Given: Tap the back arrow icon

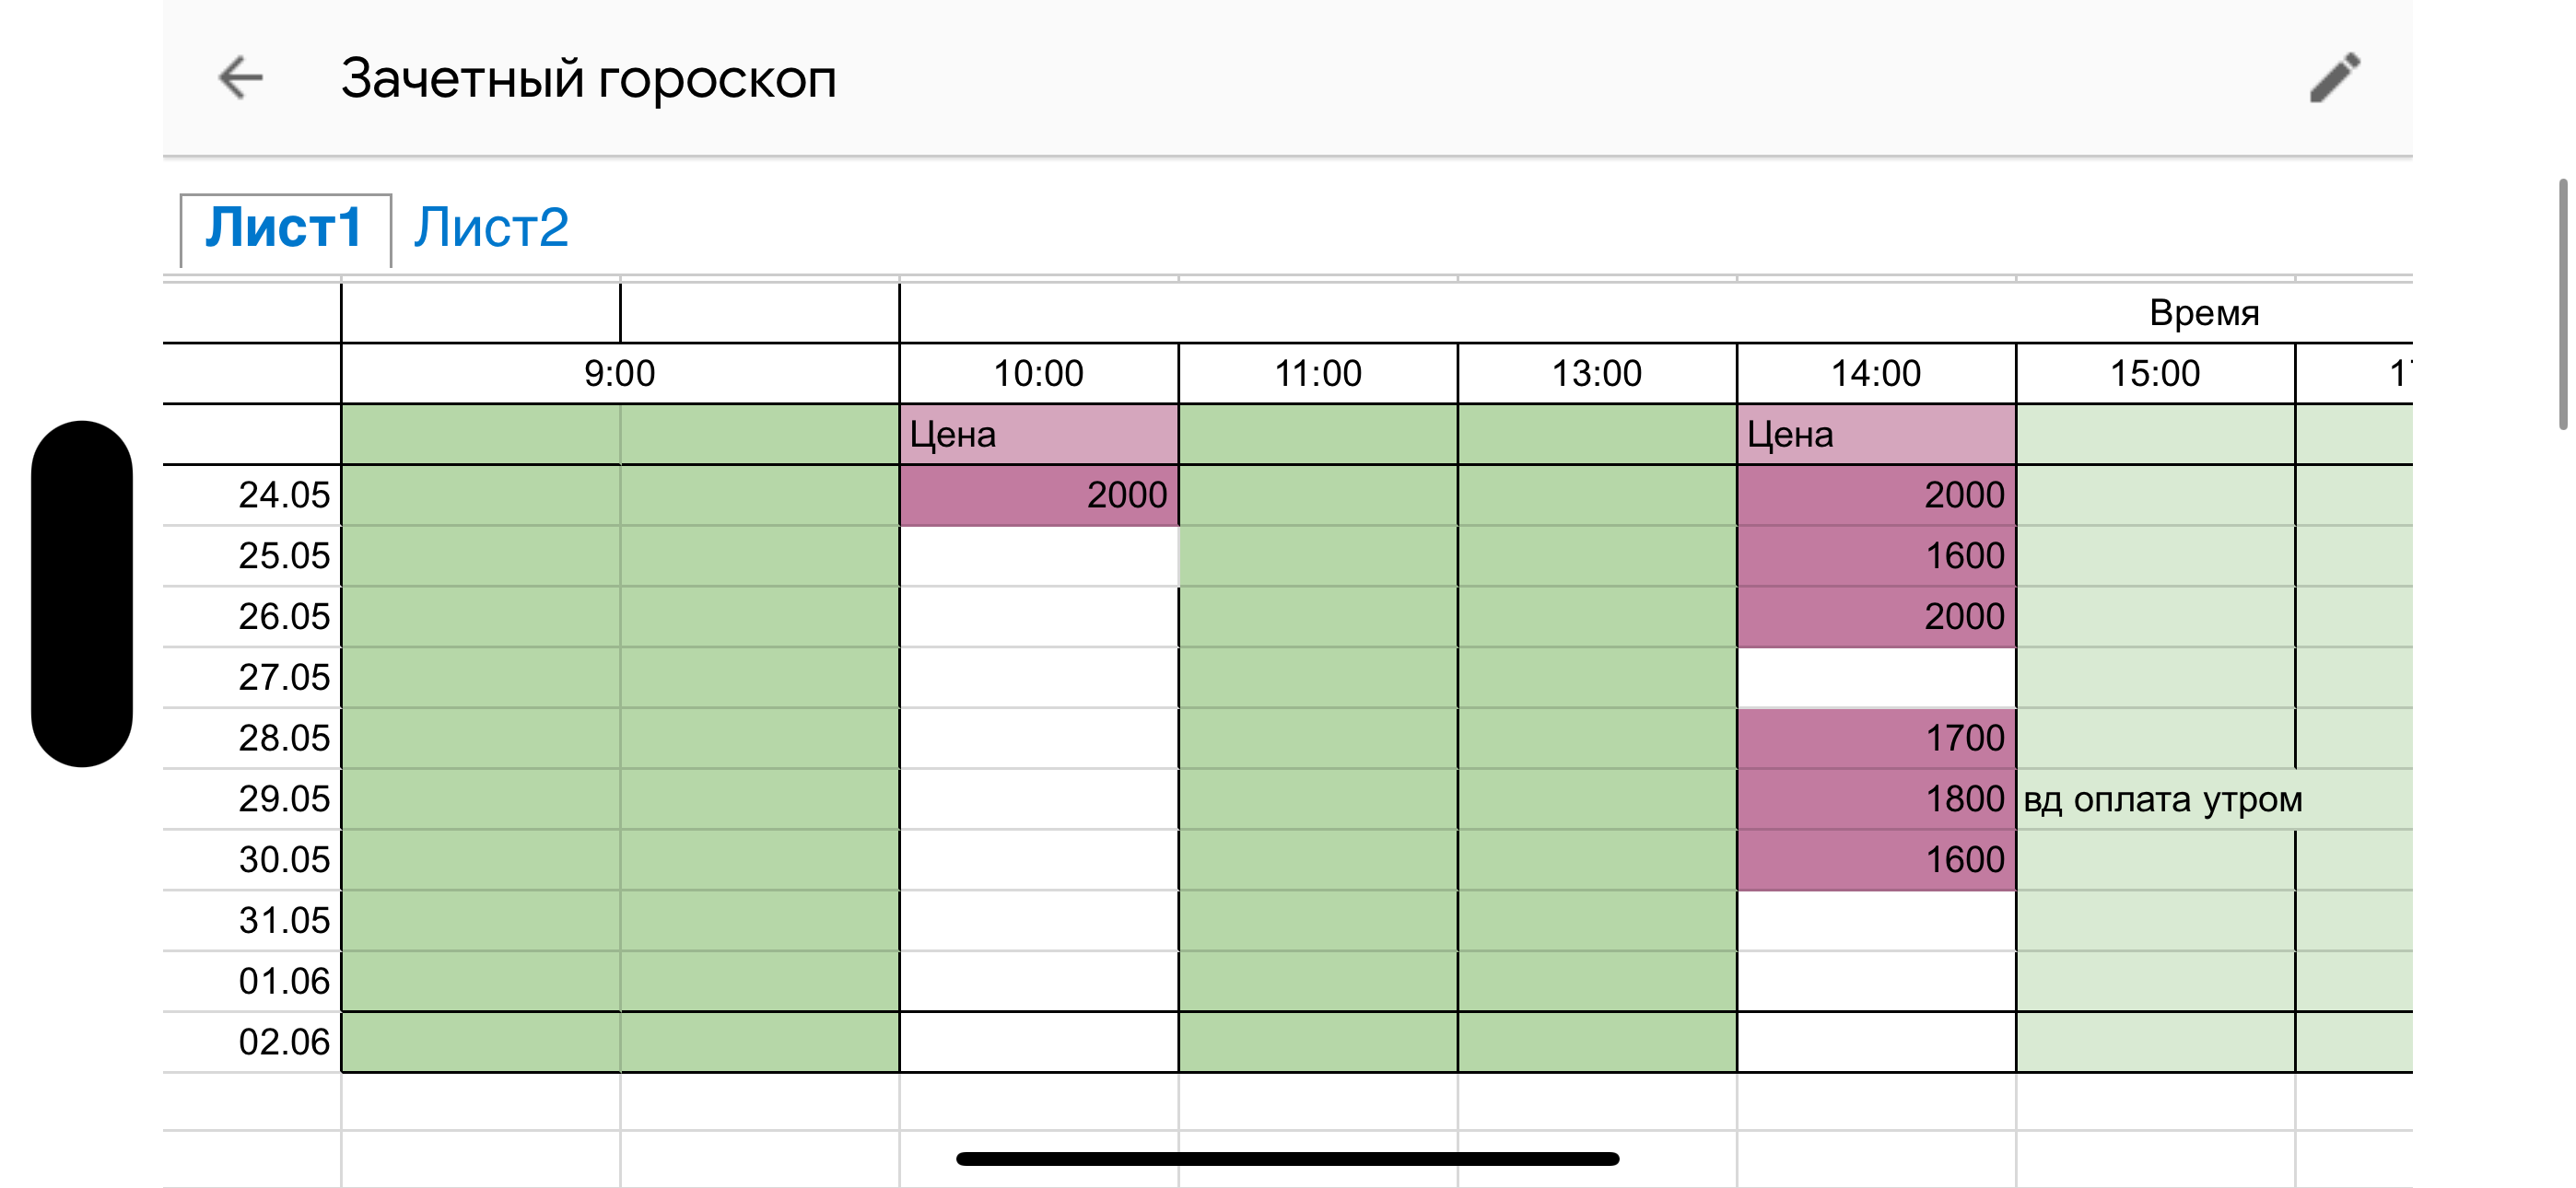Looking at the screenshot, I should tap(240, 78).
